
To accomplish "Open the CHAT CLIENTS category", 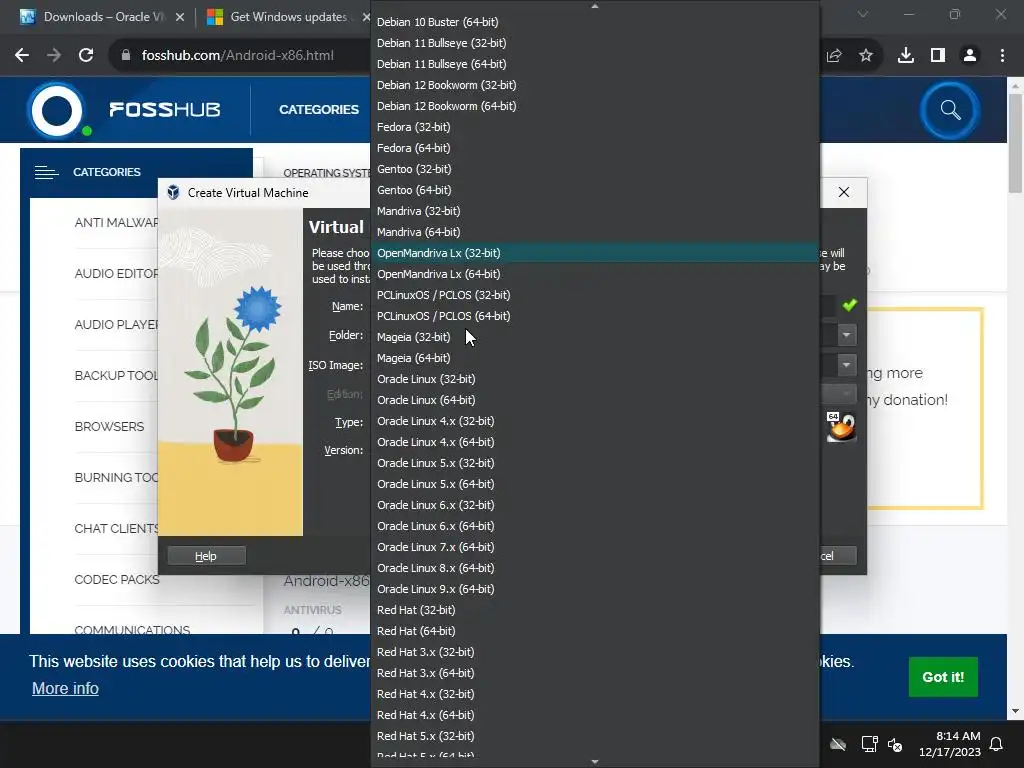I will [x=116, y=528].
